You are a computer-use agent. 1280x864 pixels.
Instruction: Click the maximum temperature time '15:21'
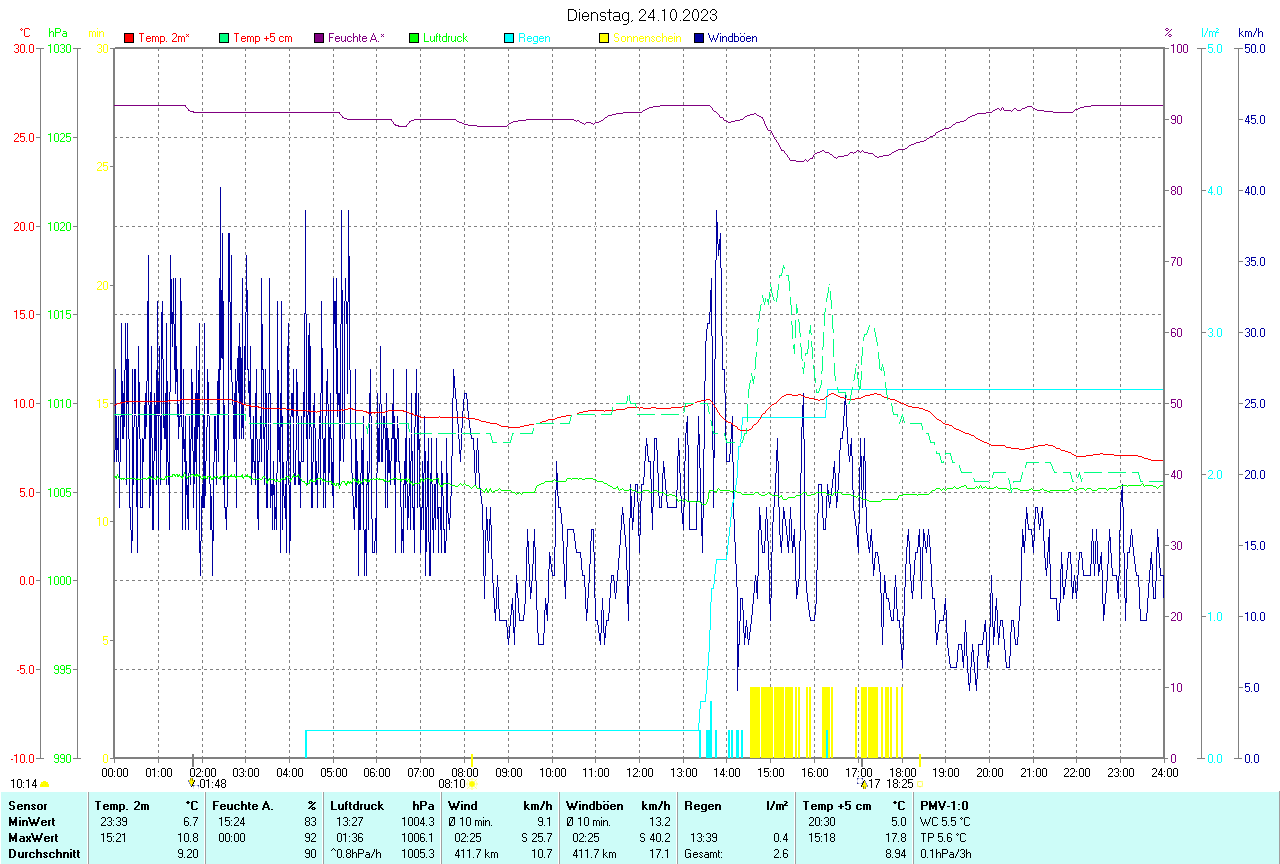point(114,837)
